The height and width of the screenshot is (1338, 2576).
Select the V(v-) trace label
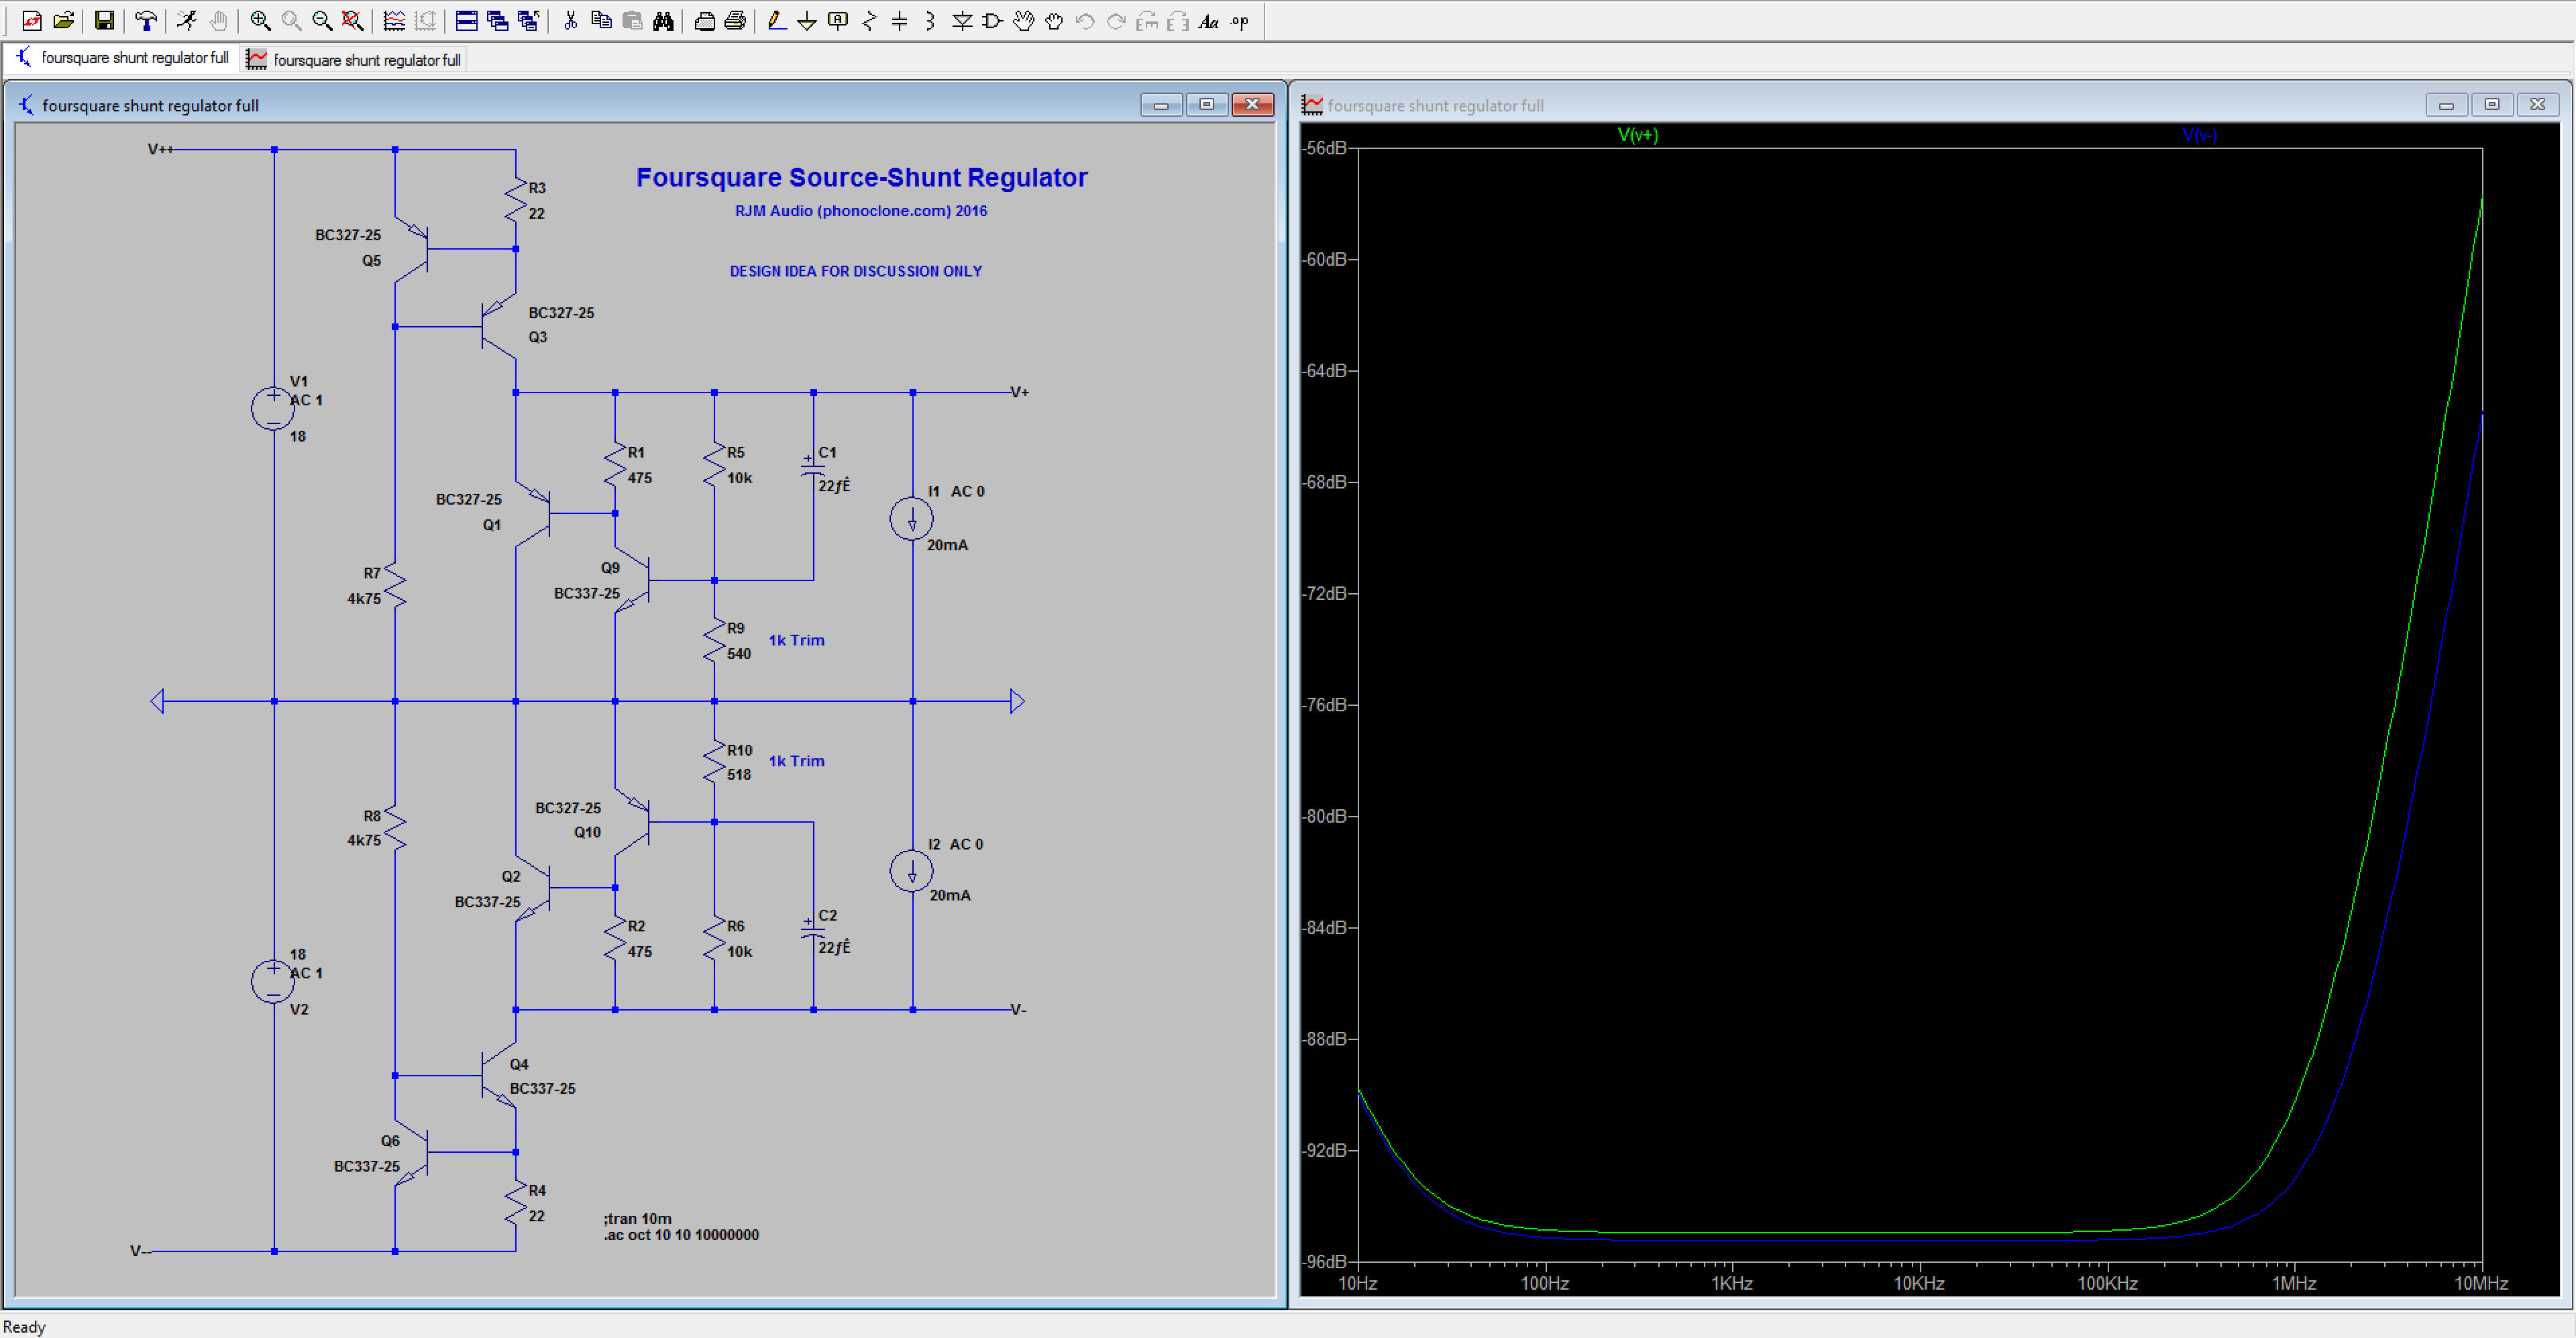2199,135
